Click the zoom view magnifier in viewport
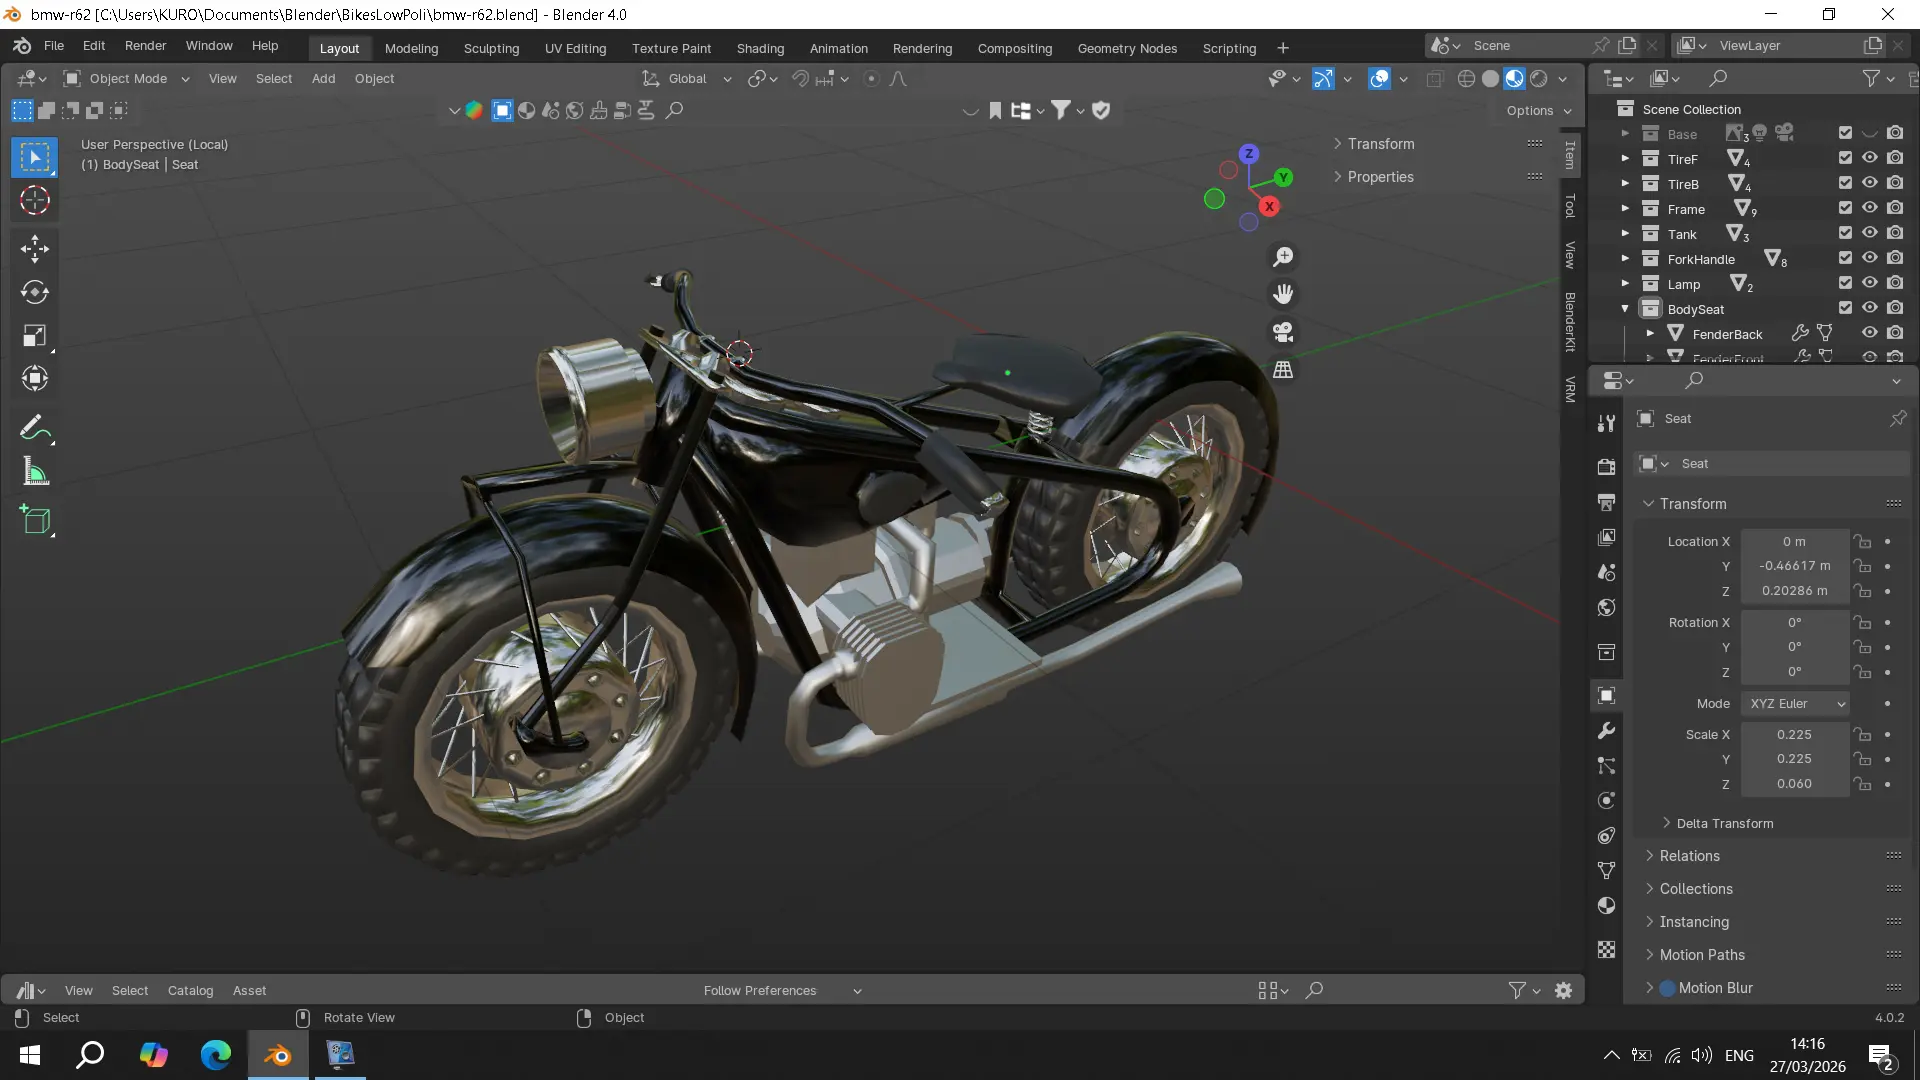The width and height of the screenshot is (1920, 1080). point(1283,257)
